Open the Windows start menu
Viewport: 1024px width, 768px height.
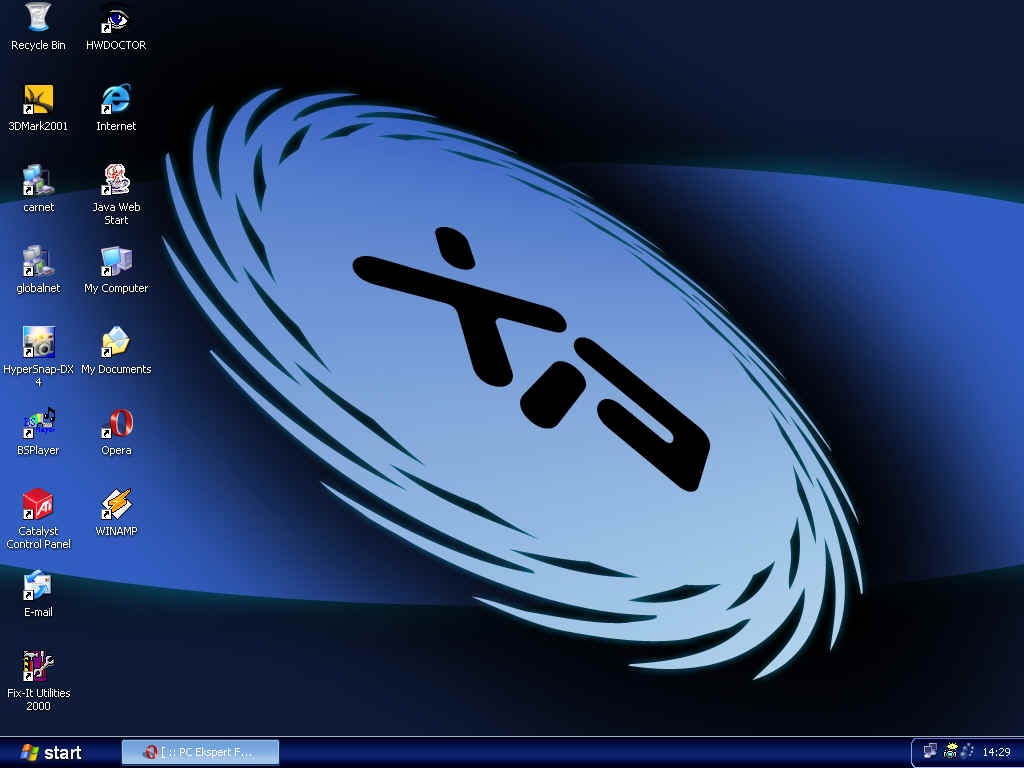(x=51, y=753)
